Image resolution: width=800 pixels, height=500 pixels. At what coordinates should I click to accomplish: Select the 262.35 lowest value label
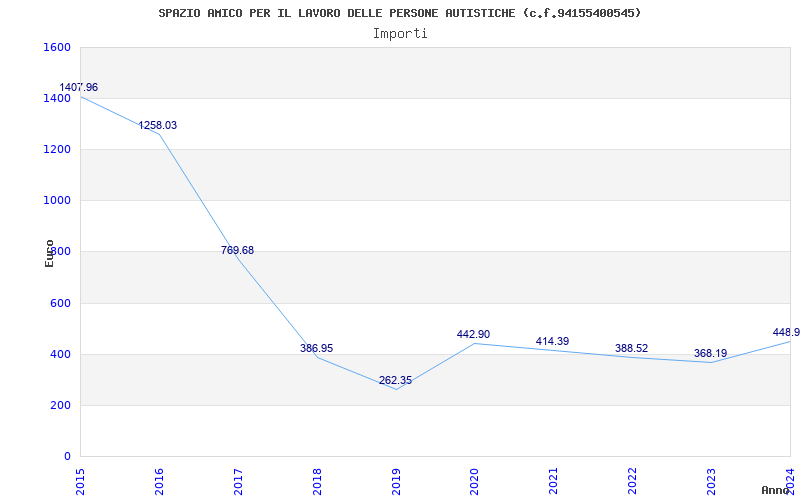[395, 381]
